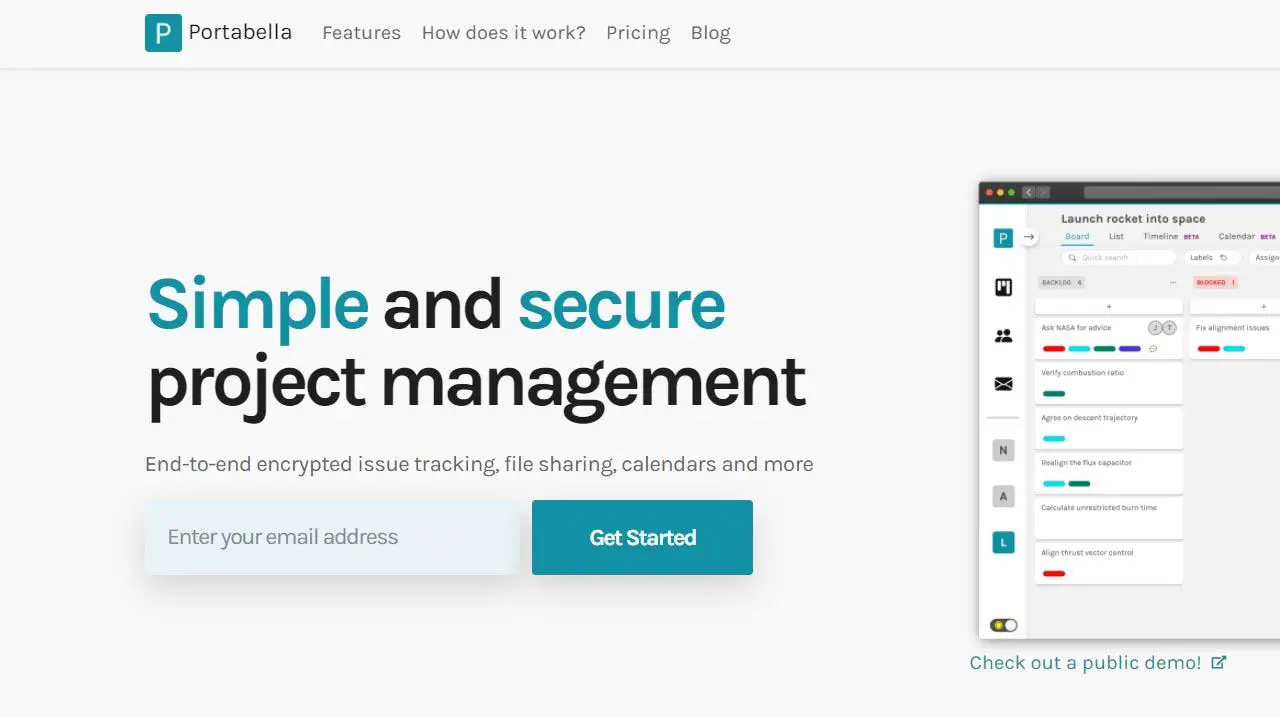The width and height of the screenshot is (1280, 717).
Task: Select the N project badge in sidebar
Action: pos(1003,450)
